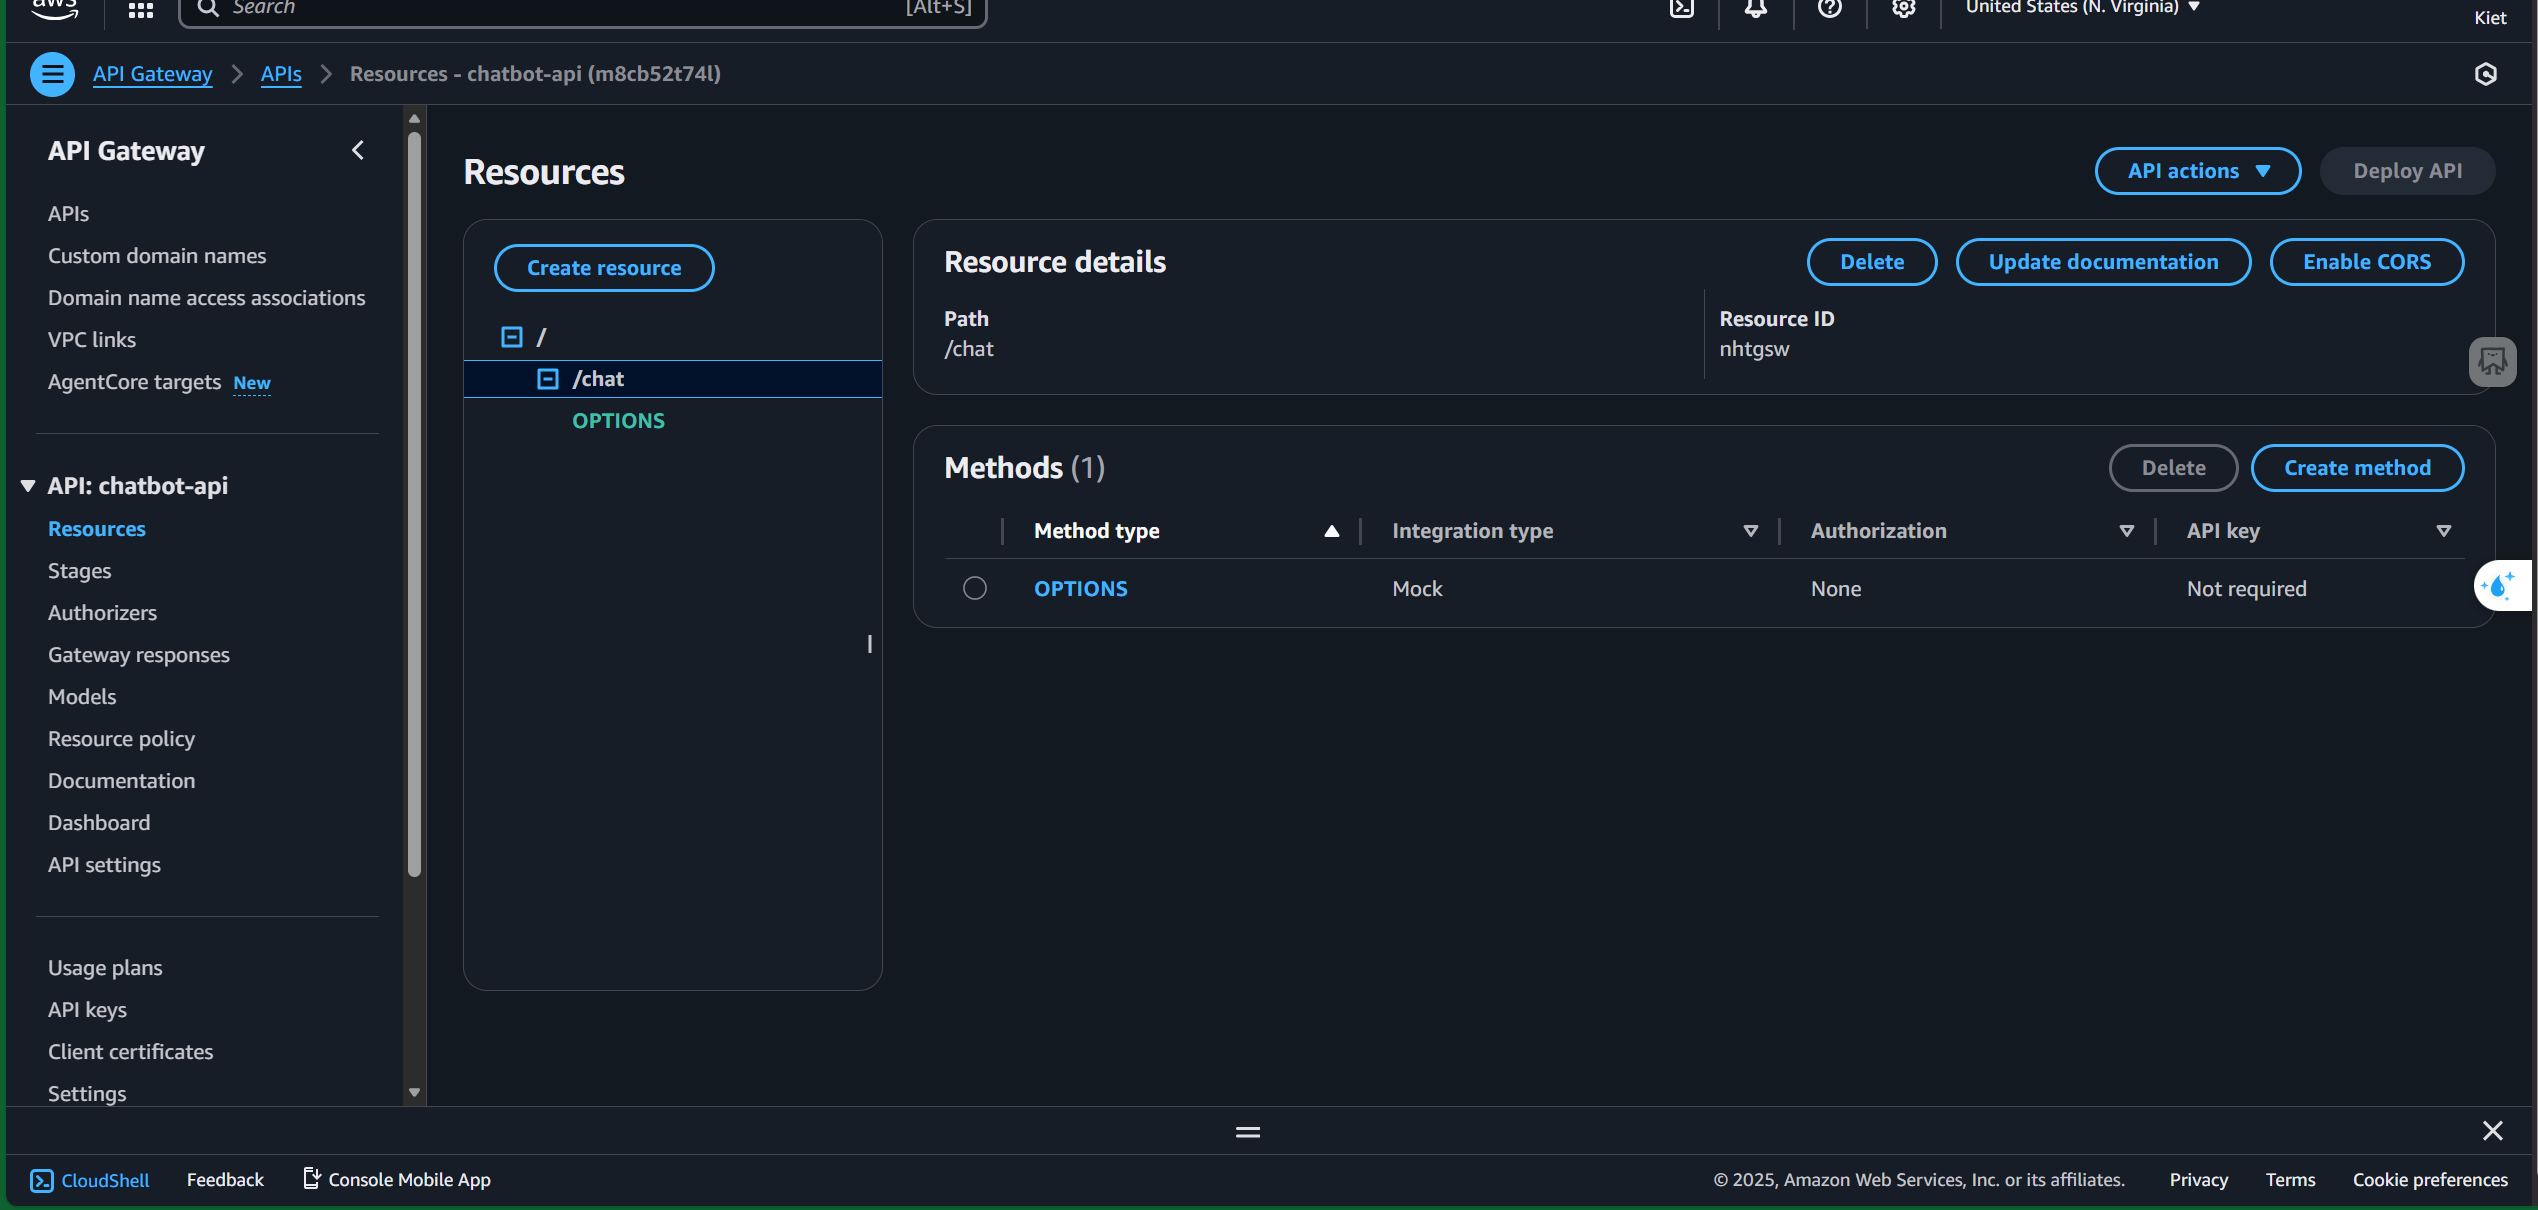Image resolution: width=2538 pixels, height=1210 pixels.
Task: Collapse the /chat resource tree node
Action: click(x=548, y=379)
